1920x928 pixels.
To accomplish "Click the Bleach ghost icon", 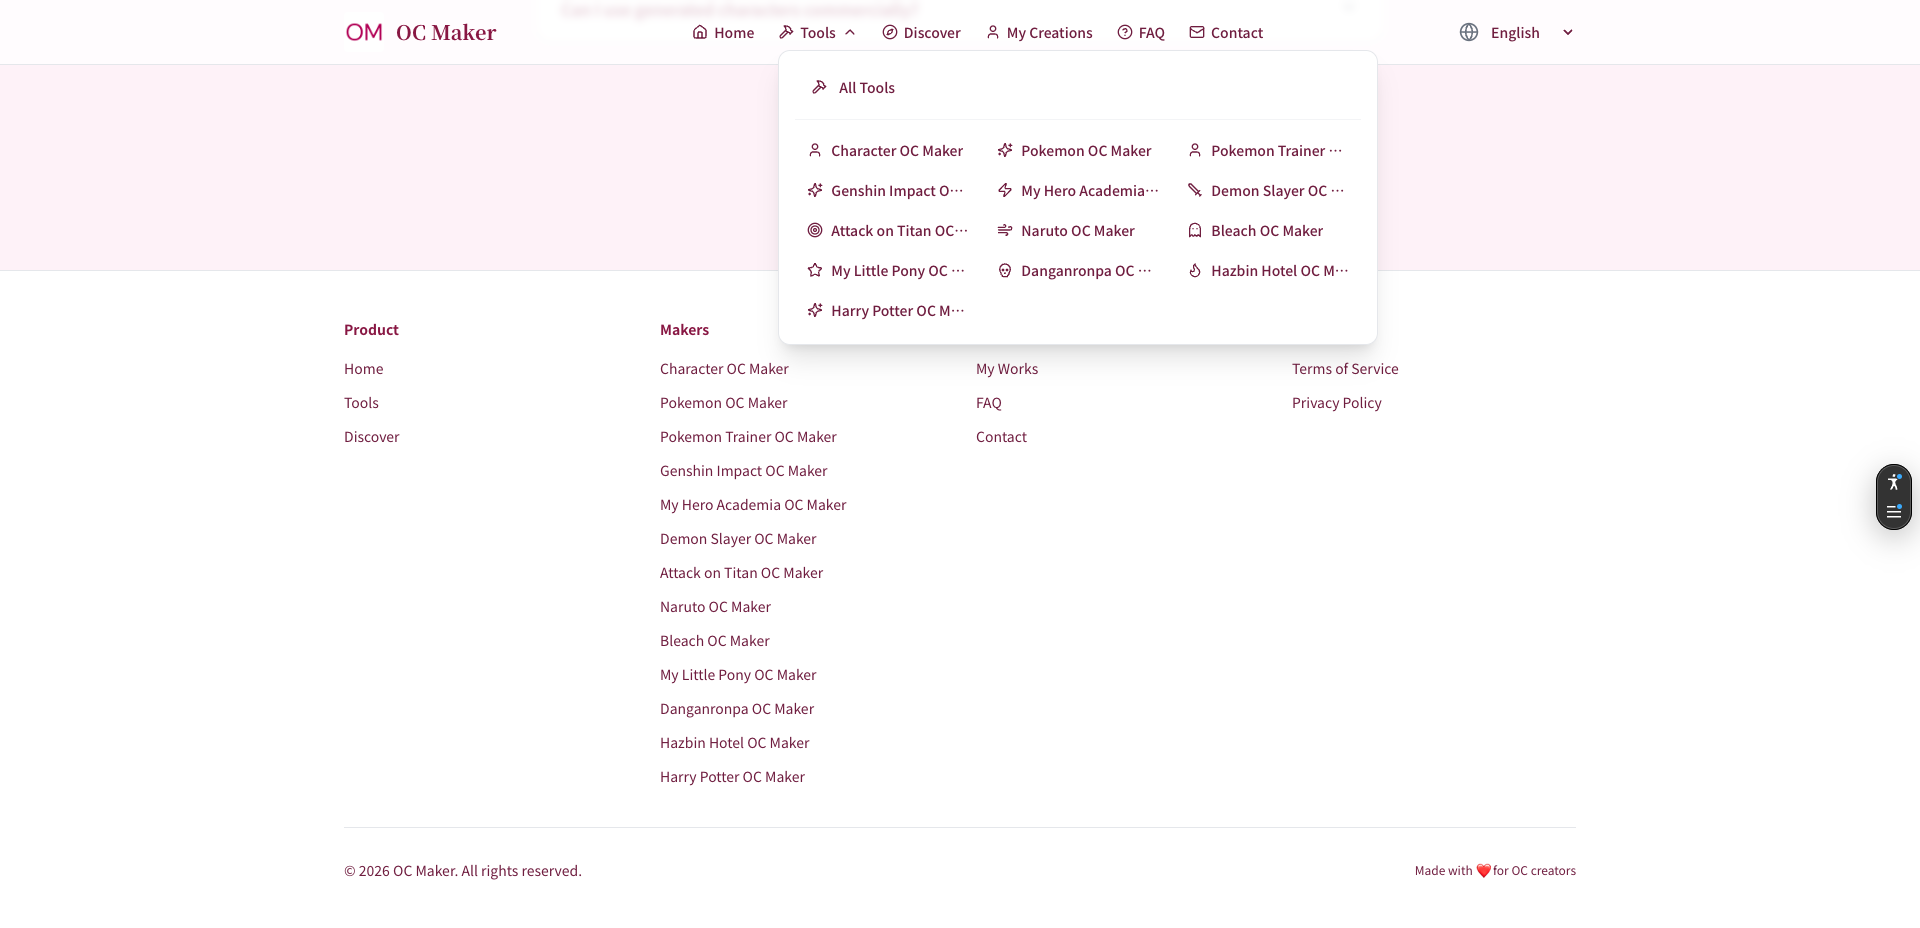I will [x=1195, y=230].
